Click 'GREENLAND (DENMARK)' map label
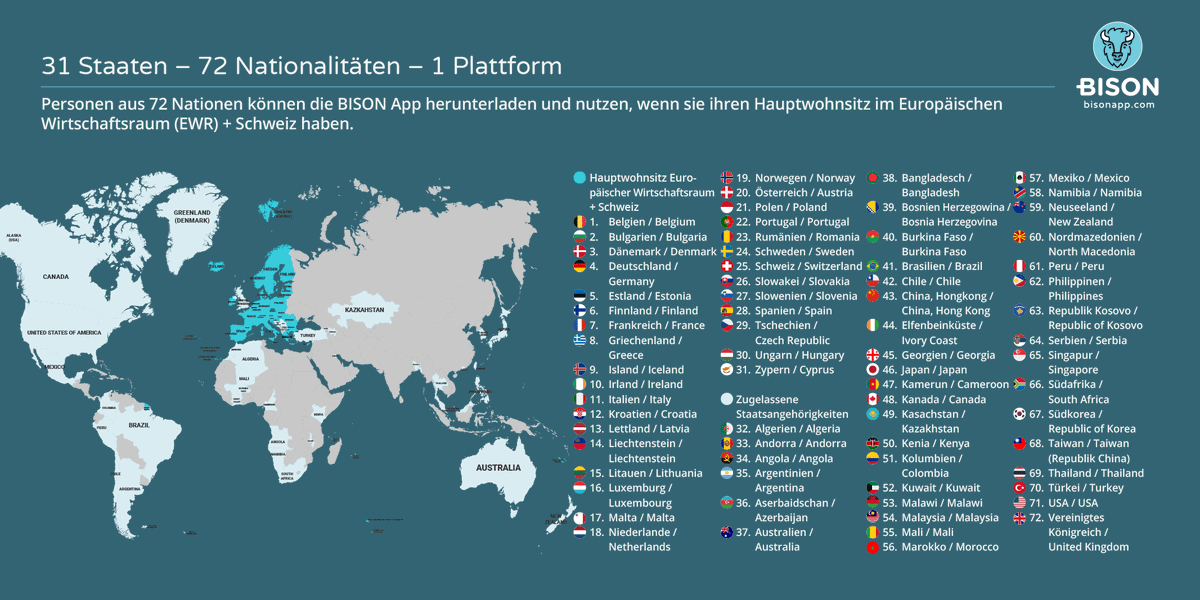 tap(192, 216)
